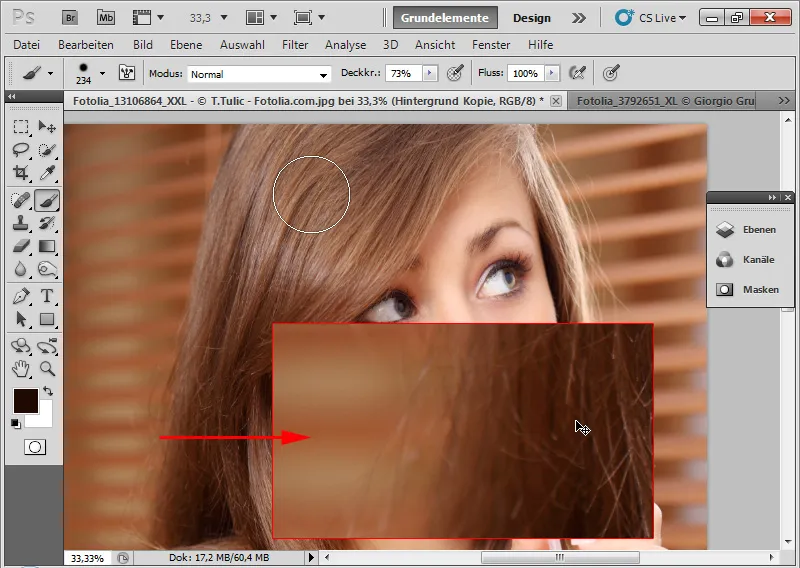This screenshot has width=800, height=568.
Task: Select the Eraser tool
Action: tap(20, 246)
